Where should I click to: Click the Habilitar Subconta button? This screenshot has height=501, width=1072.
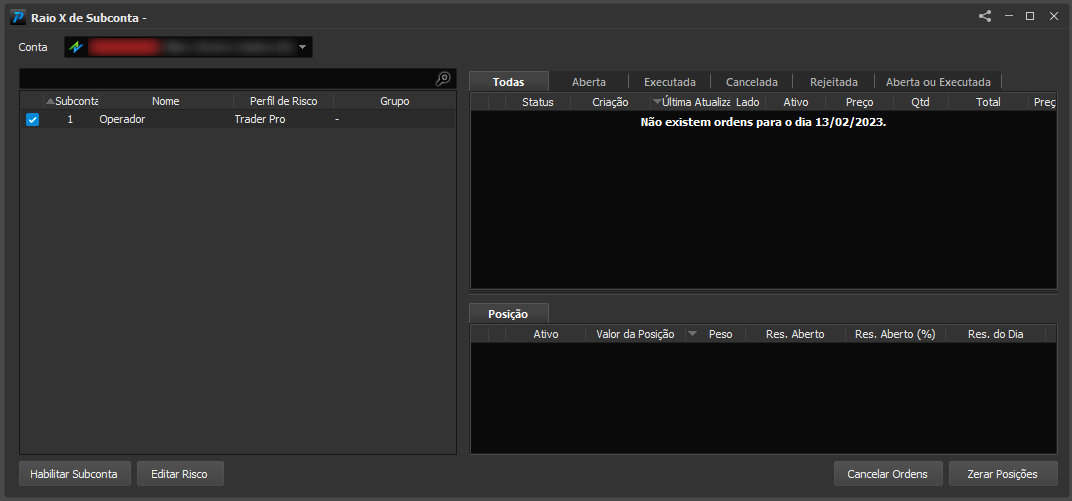point(74,474)
